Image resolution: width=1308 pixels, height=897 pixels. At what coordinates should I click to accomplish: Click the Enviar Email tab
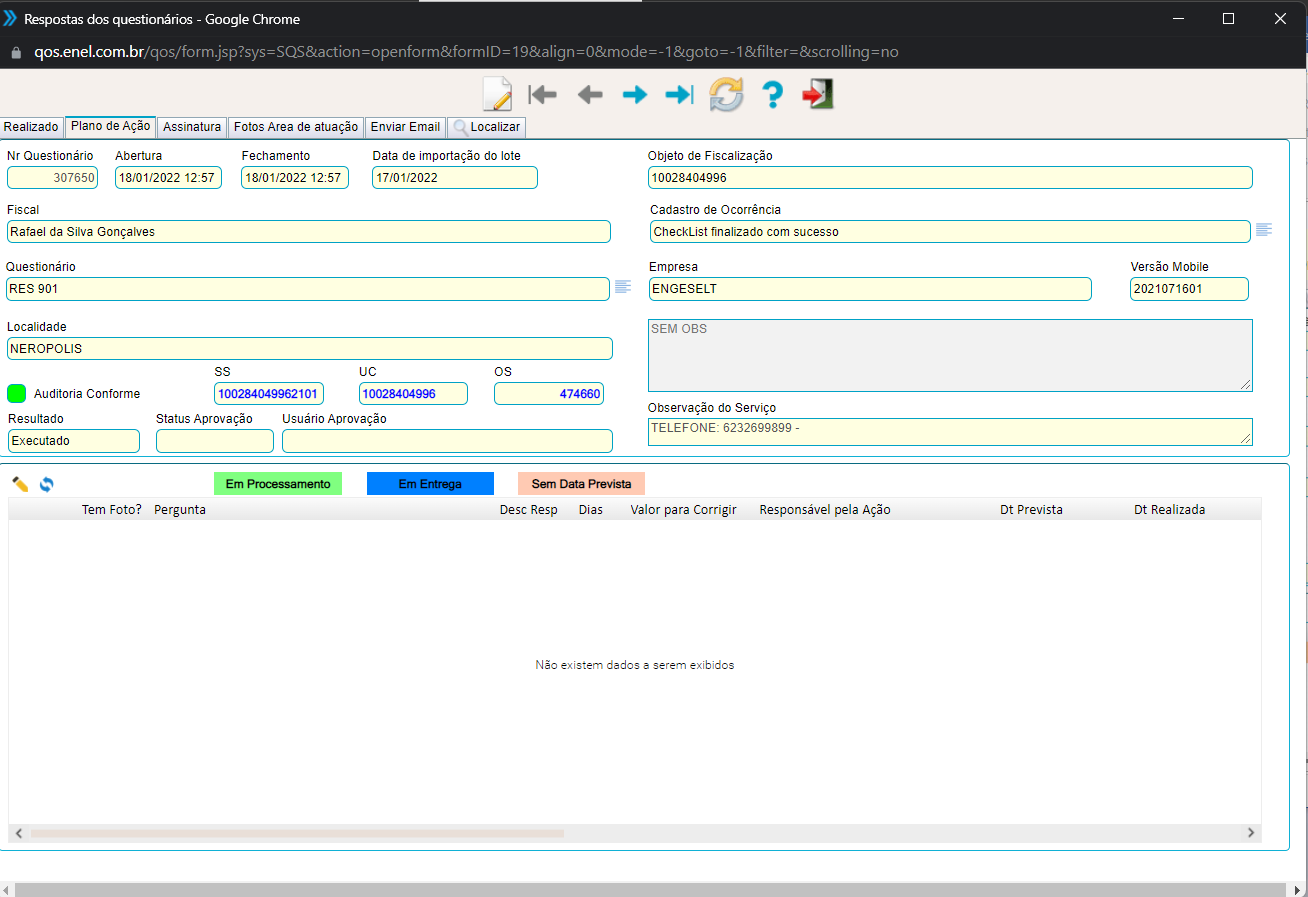[405, 127]
